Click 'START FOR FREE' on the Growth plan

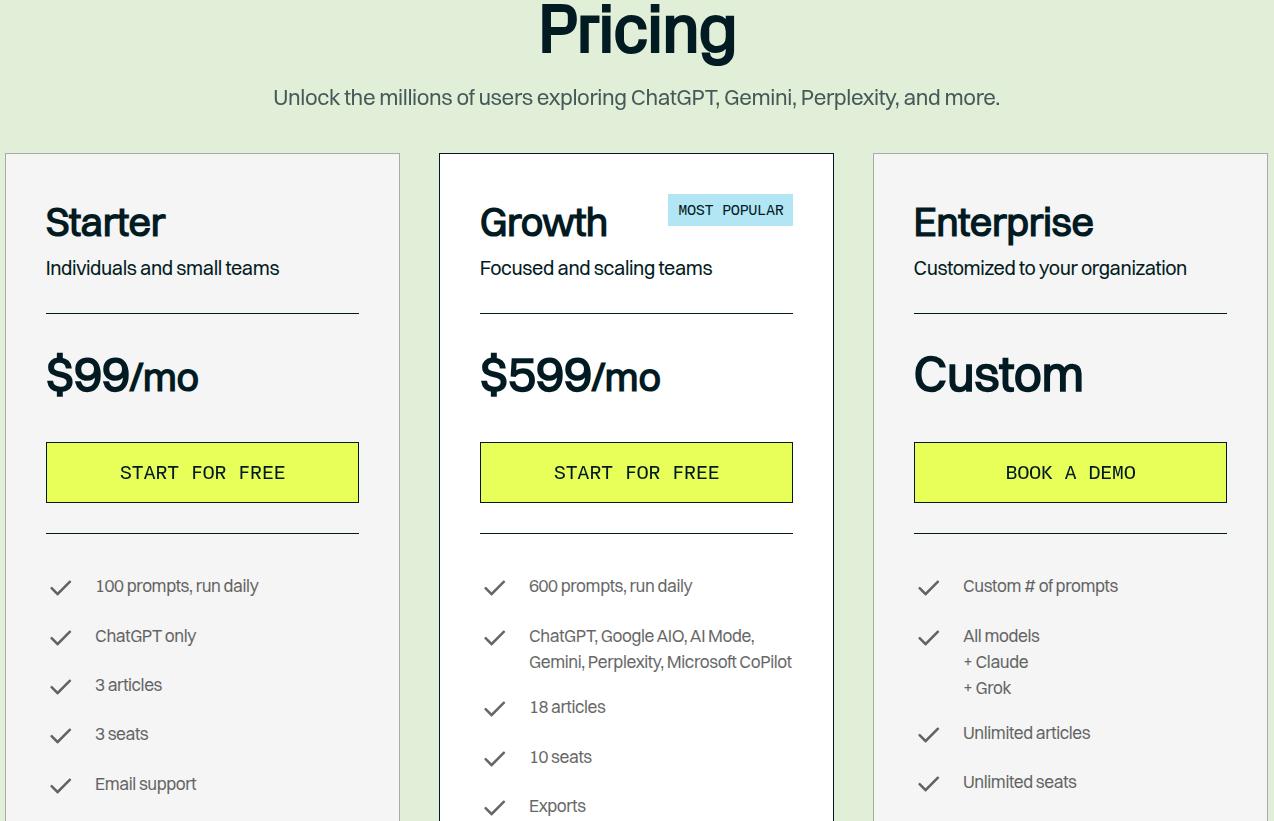(636, 472)
